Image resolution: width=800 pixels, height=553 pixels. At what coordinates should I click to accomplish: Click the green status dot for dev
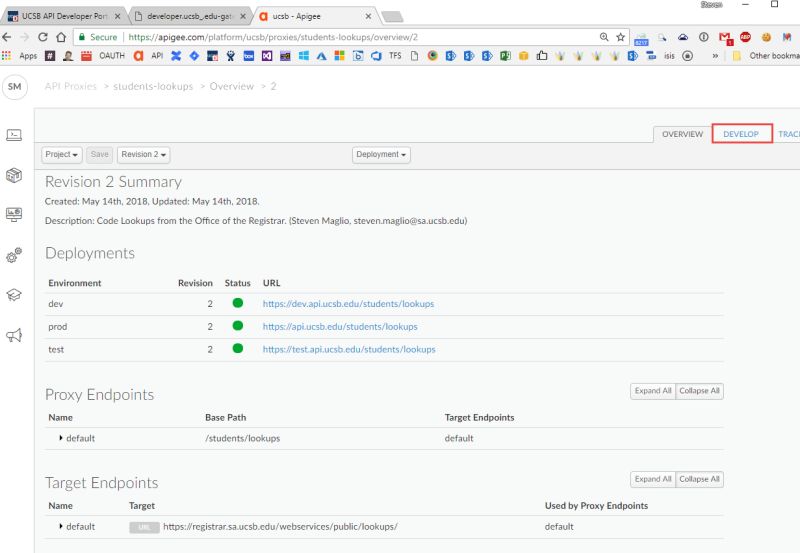coord(238,303)
